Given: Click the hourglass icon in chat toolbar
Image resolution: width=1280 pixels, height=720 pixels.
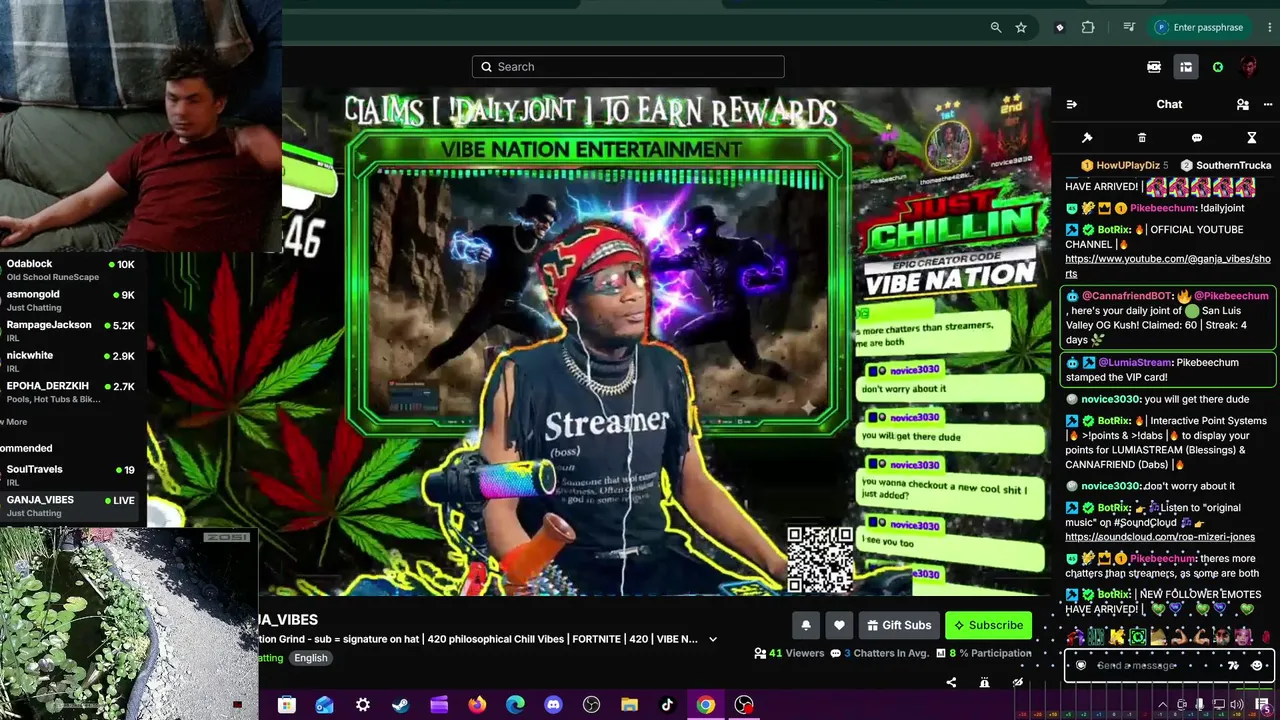Looking at the screenshot, I should 1251,138.
